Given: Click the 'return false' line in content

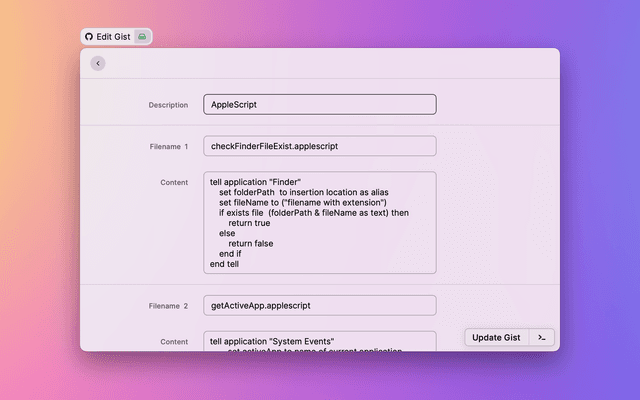Looking at the screenshot, I should 250,243.
